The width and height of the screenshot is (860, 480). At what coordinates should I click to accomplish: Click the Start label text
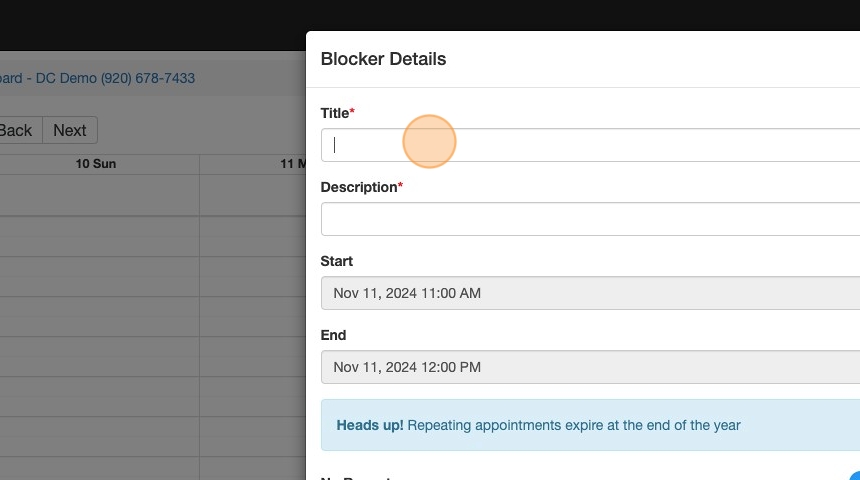336,261
